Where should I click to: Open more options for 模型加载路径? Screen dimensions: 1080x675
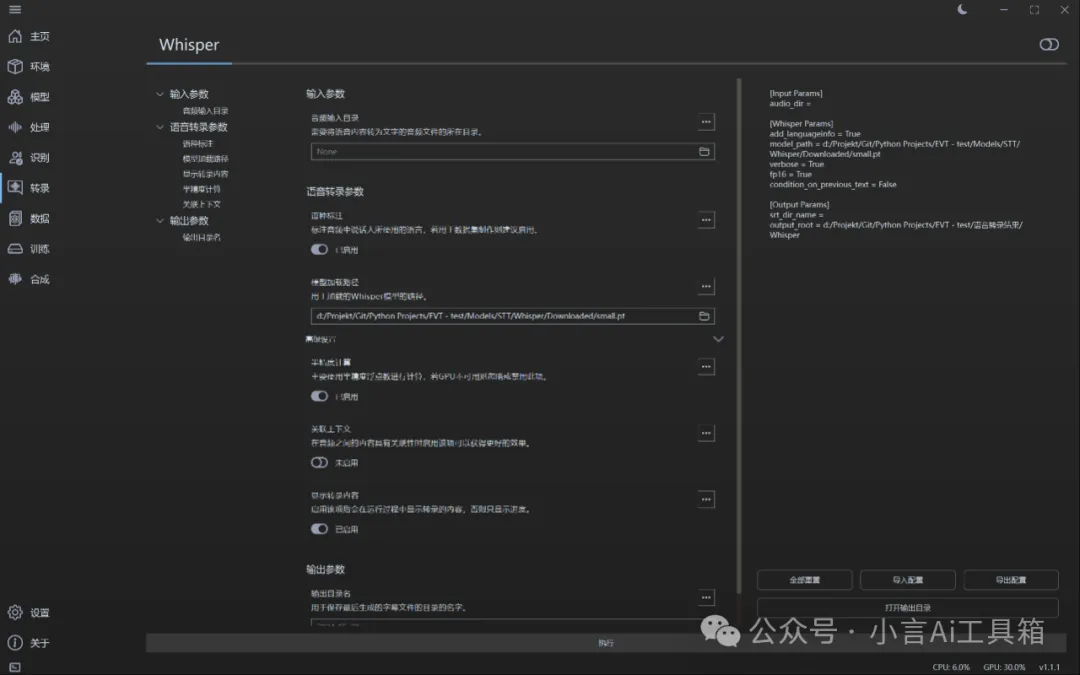pos(706,287)
